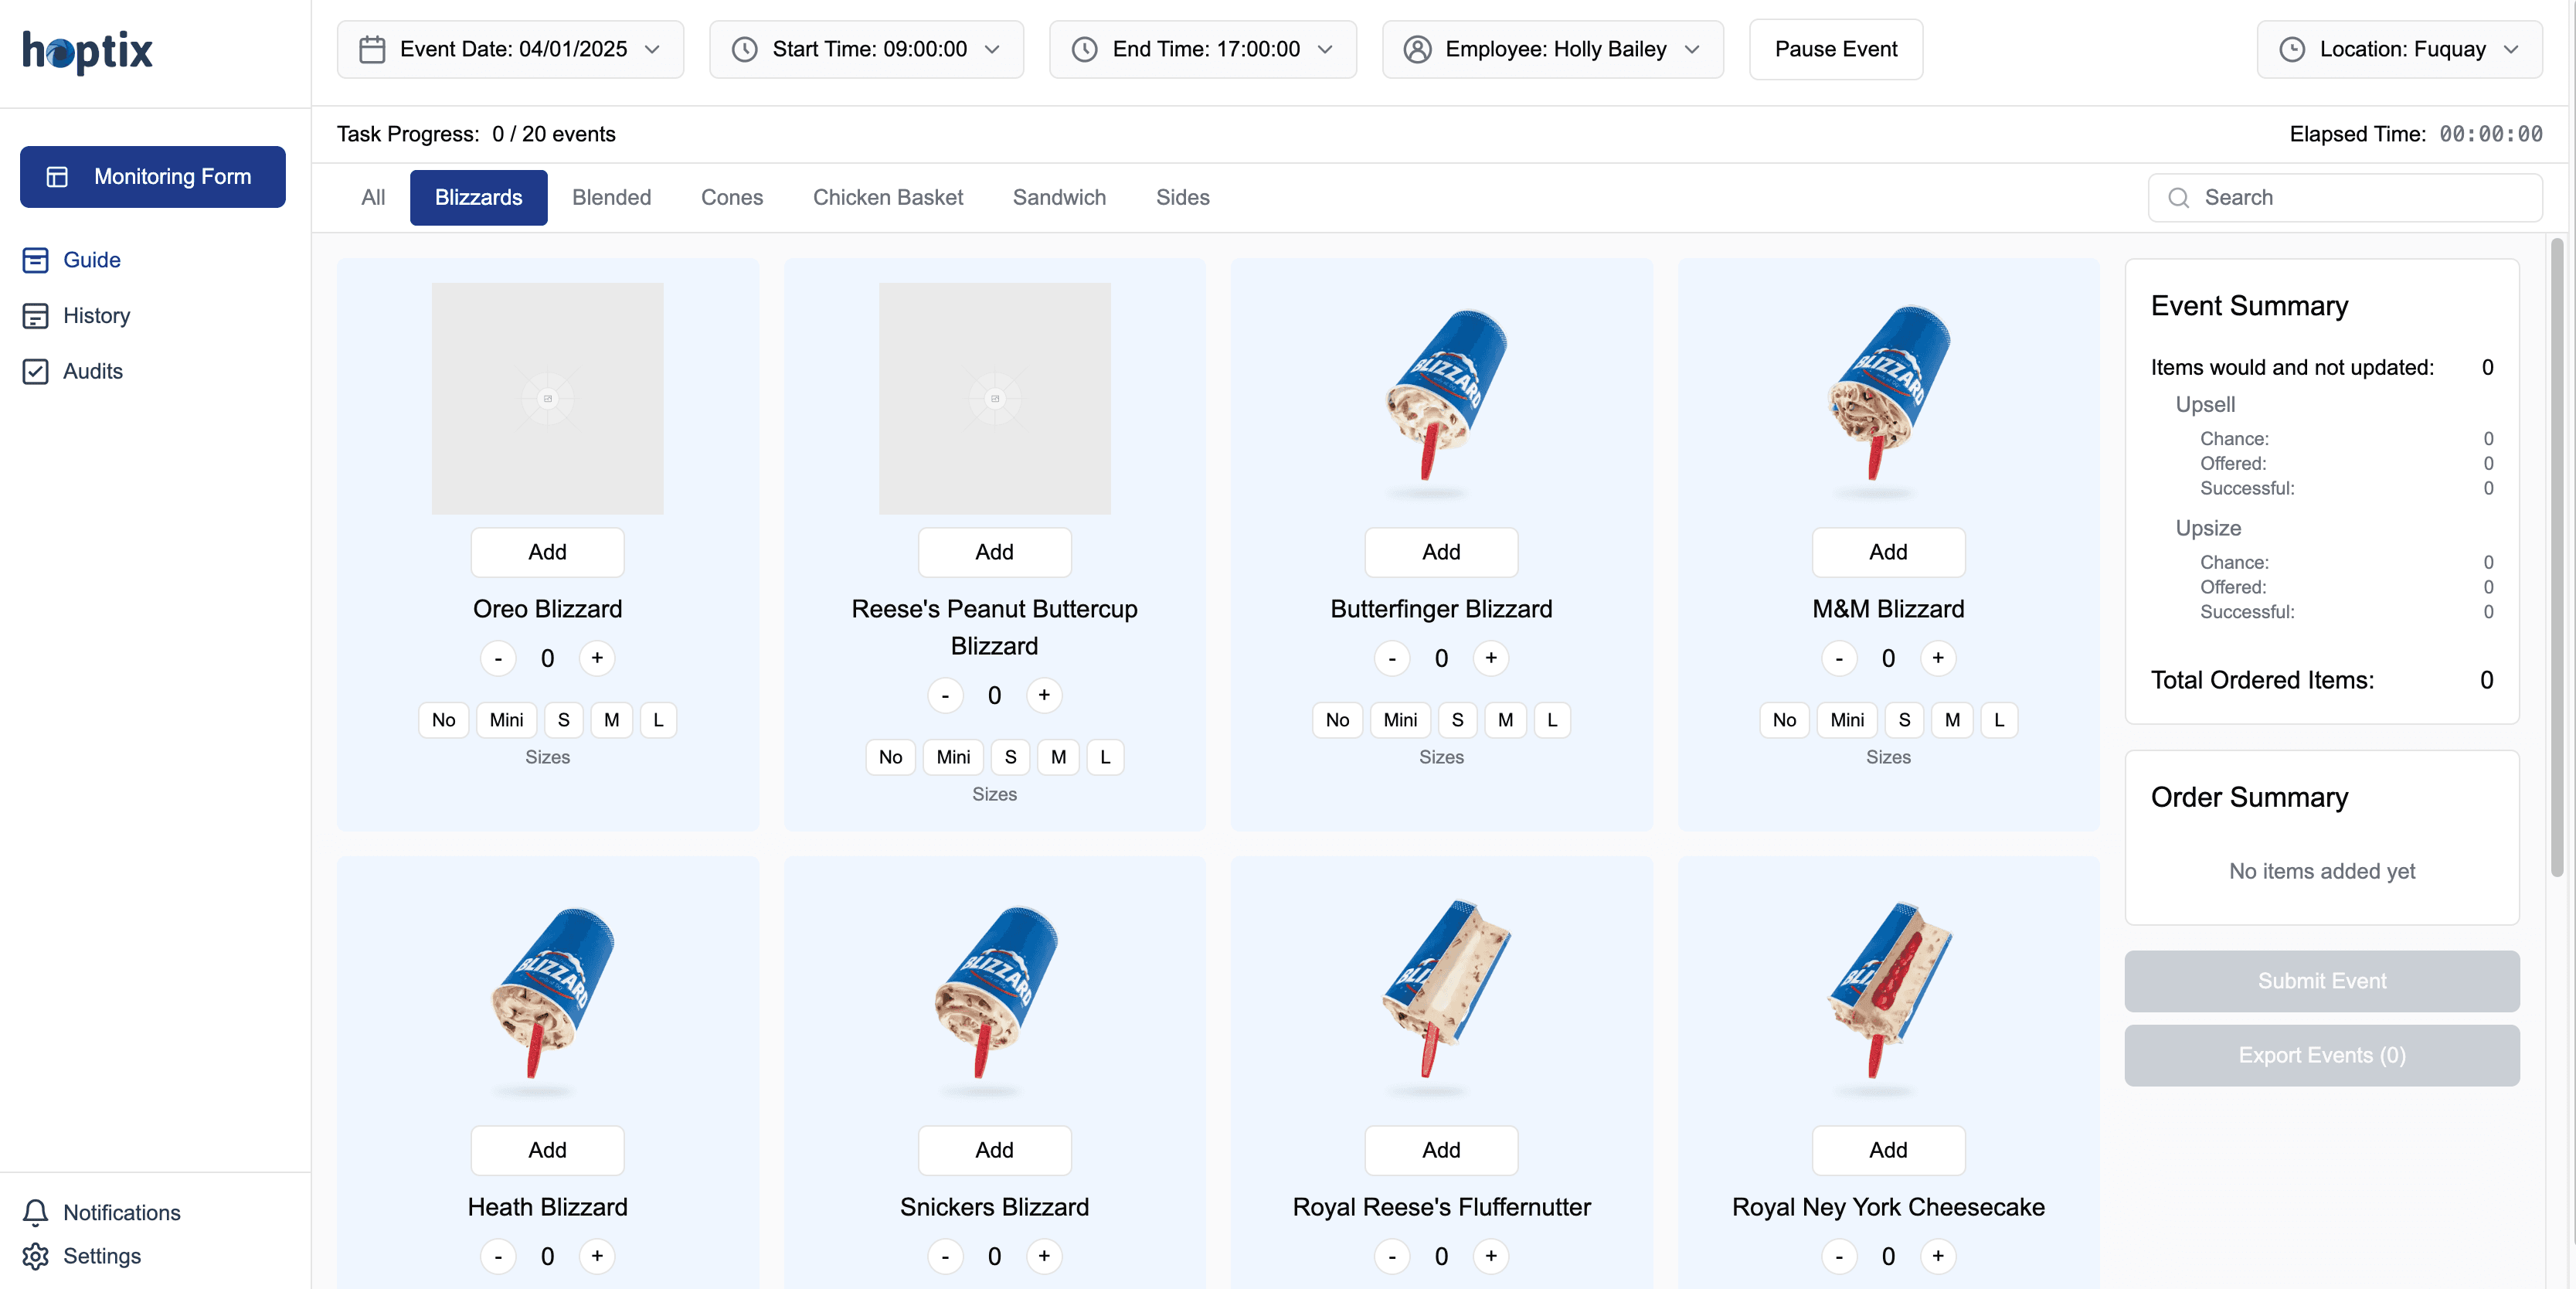Click the Notifications bell icon
This screenshot has height=1289, width=2576.
[x=35, y=1212]
